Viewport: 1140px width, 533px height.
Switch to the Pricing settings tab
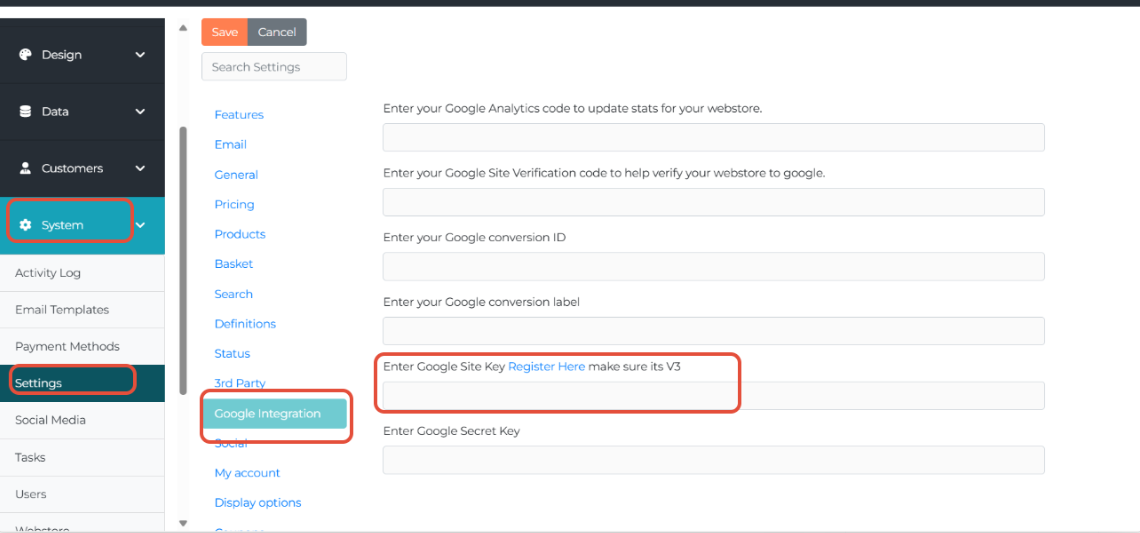[234, 204]
